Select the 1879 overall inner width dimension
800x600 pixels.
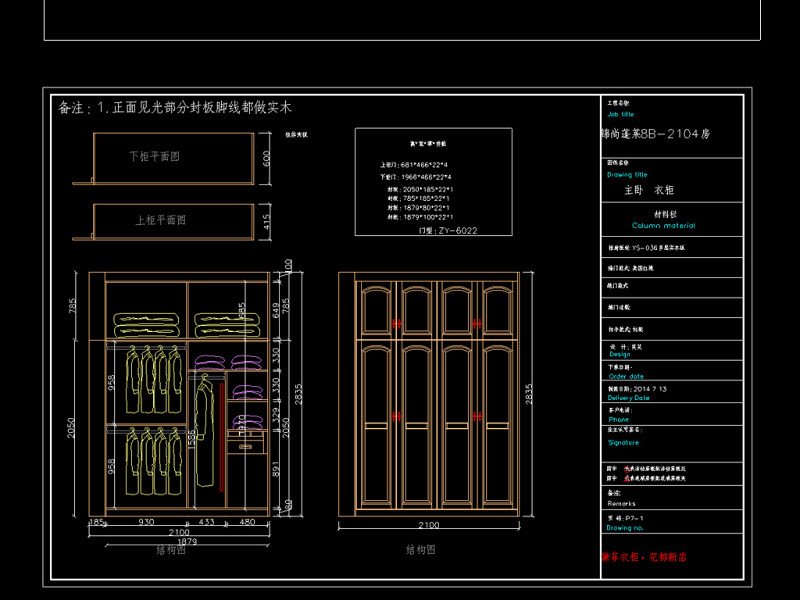(187, 541)
